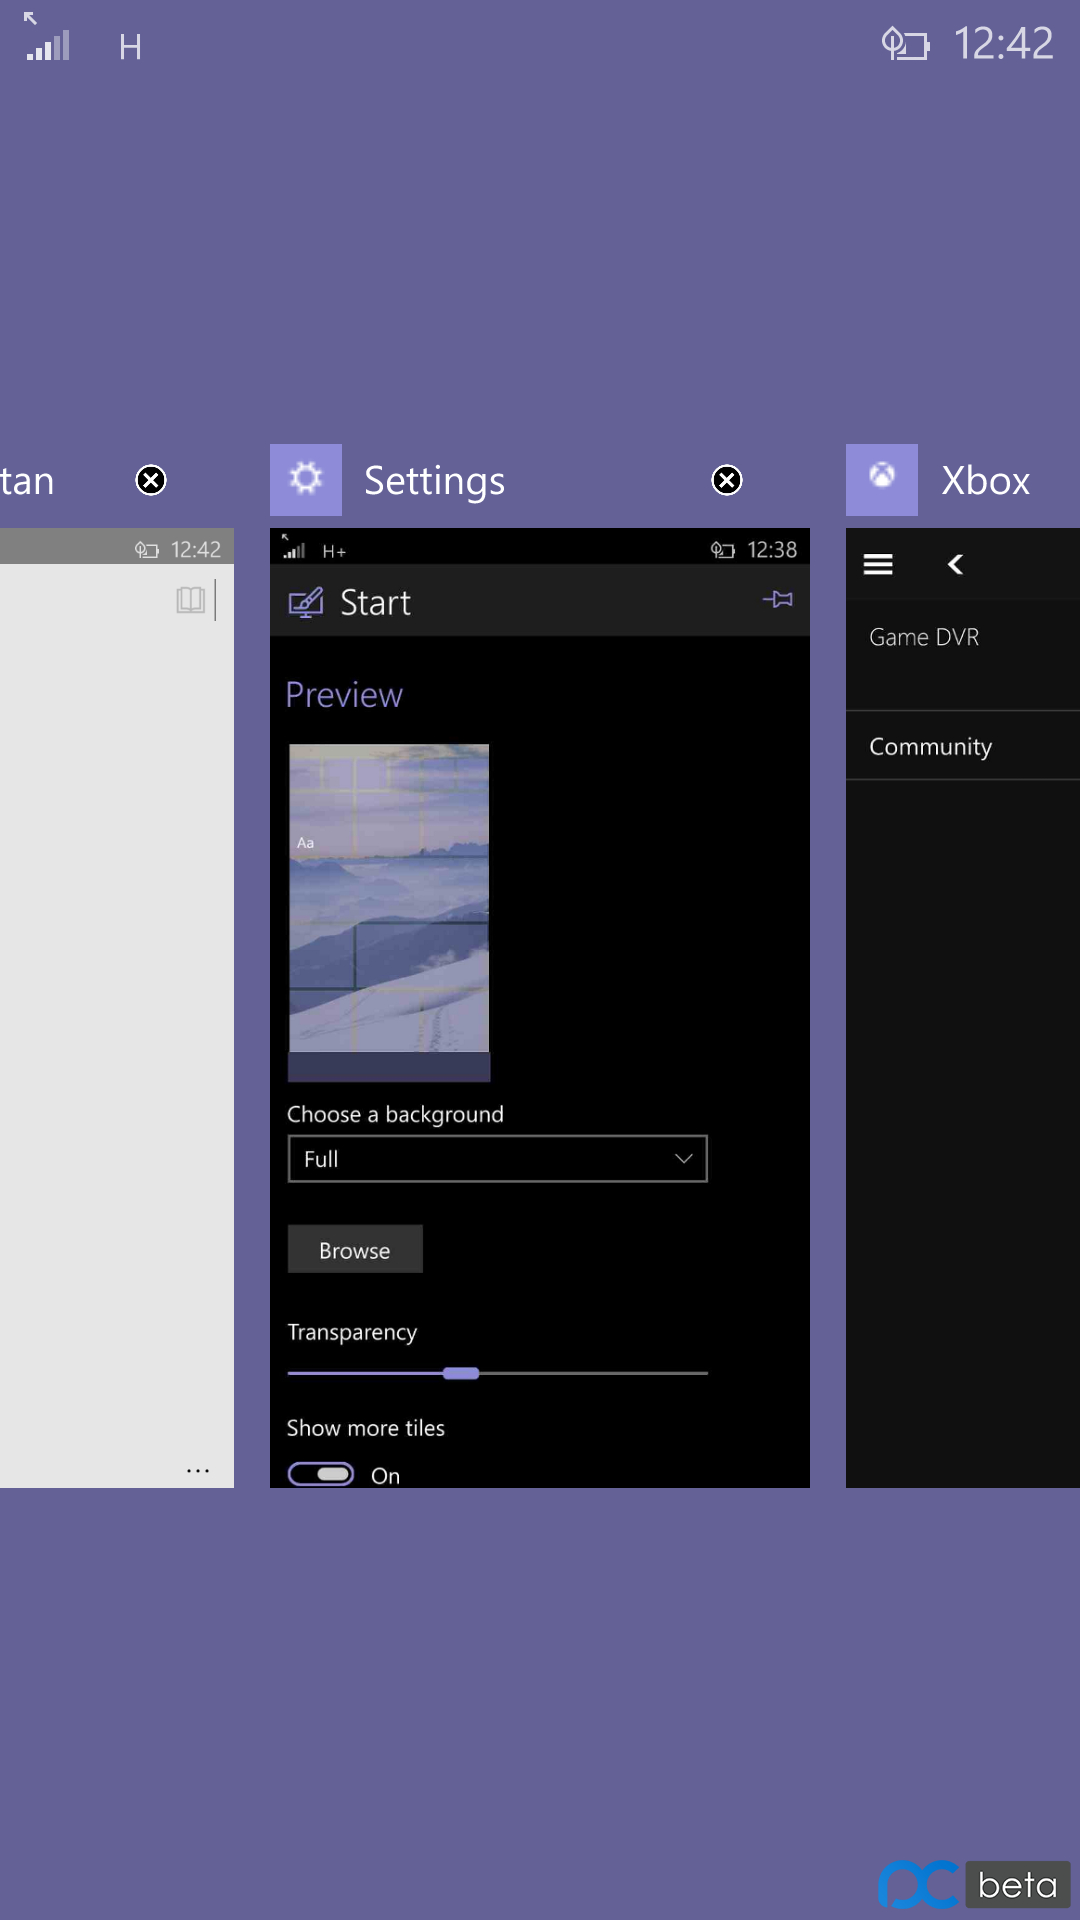The width and height of the screenshot is (1080, 1920).
Task: Click the pin icon in Start settings
Action: coord(778,600)
